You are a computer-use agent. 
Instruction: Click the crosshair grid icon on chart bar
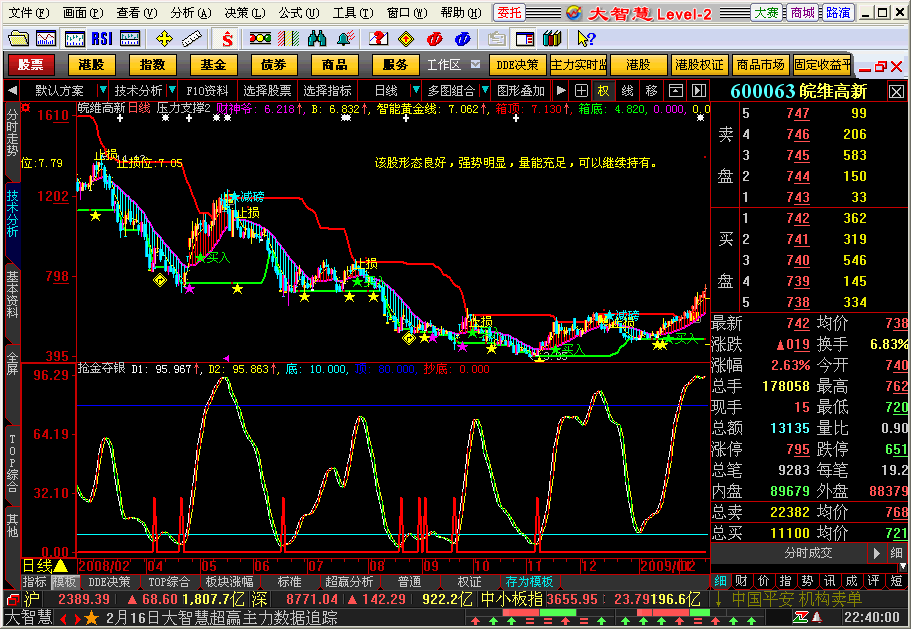pos(581,91)
